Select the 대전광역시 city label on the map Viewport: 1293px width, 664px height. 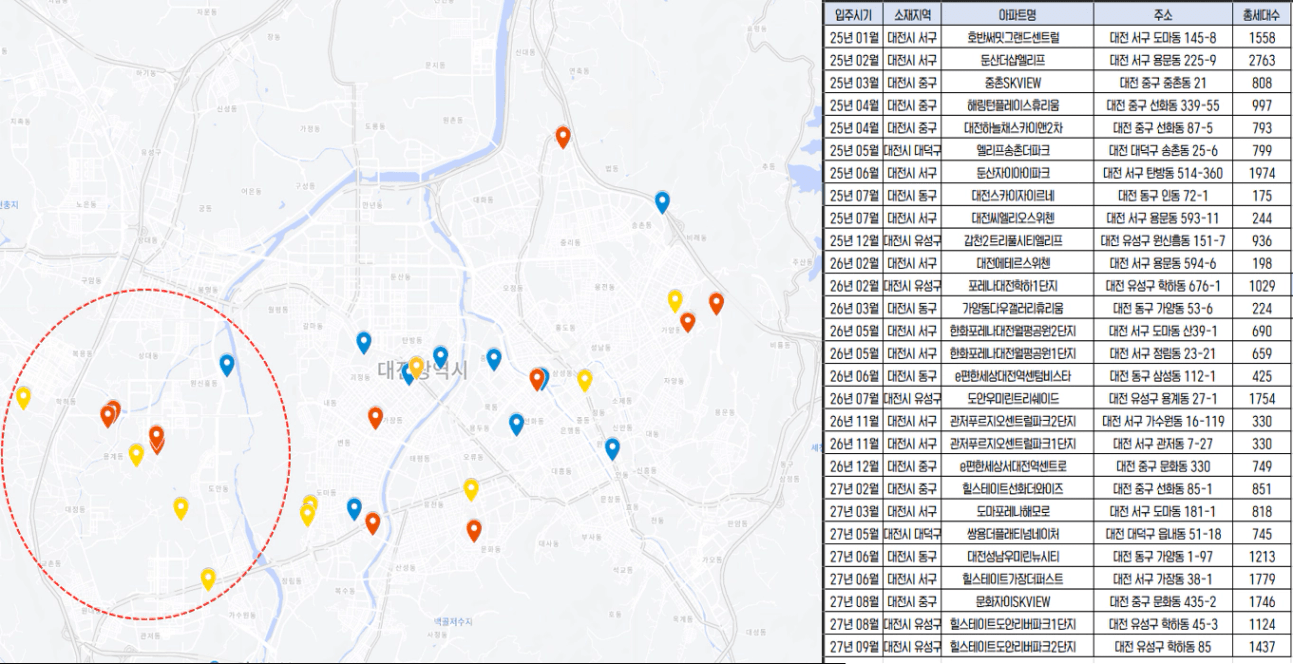tap(423, 371)
